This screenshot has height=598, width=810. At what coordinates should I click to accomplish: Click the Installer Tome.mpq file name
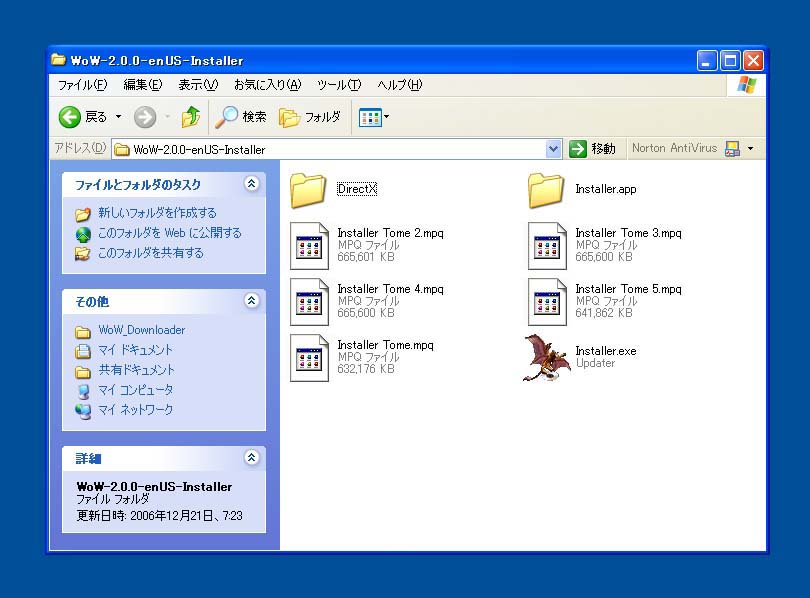tap(385, 344)
